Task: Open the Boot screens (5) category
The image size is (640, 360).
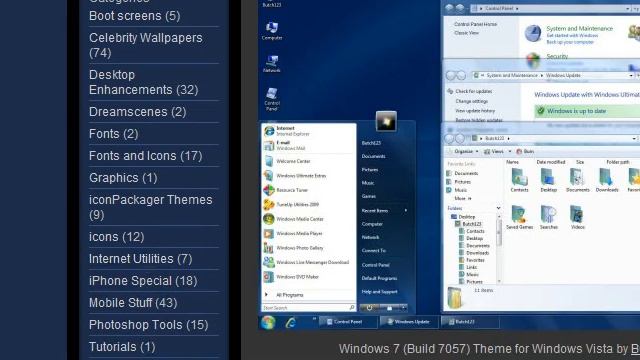Action: pos(135,16)
